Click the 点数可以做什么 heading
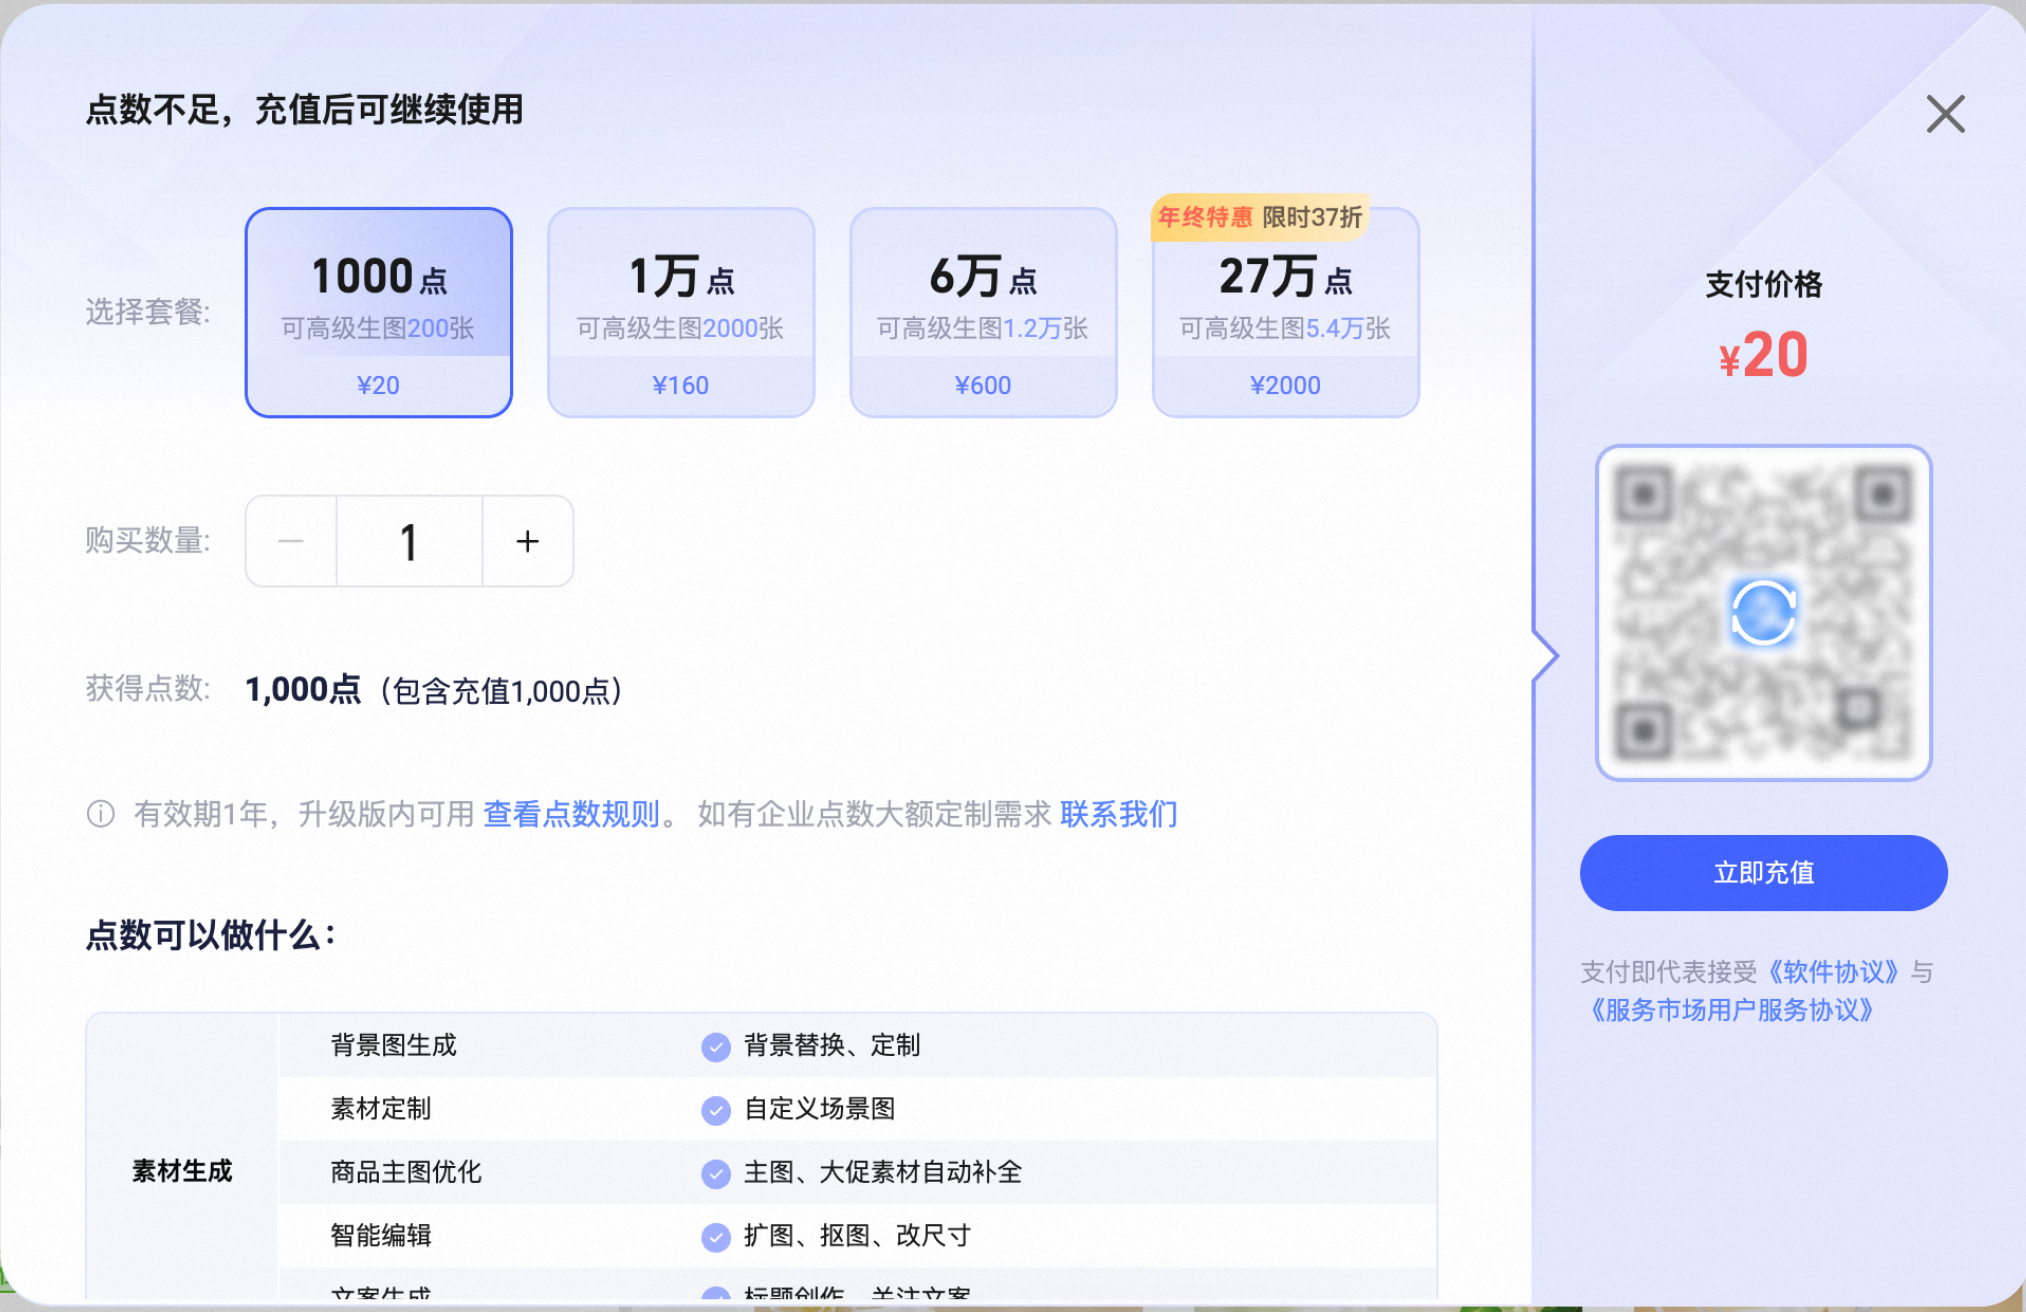This screenshot has width=2026, height=1312. [x=211, y=936]
